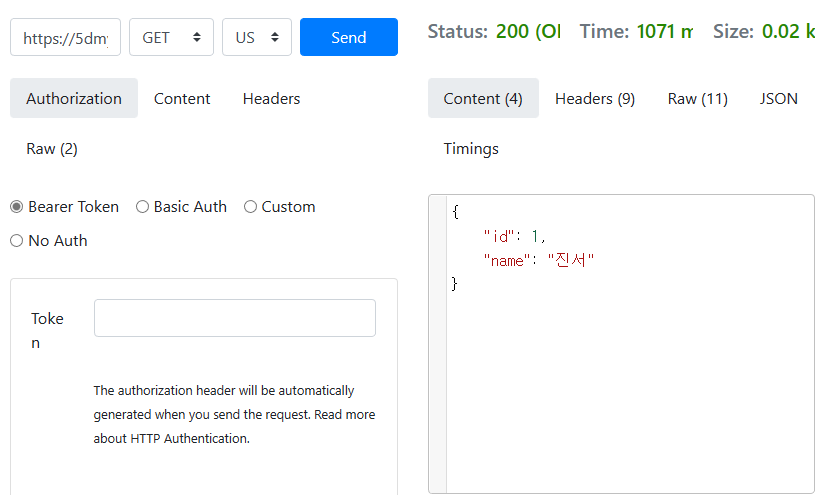Click the request URL field

65,37
